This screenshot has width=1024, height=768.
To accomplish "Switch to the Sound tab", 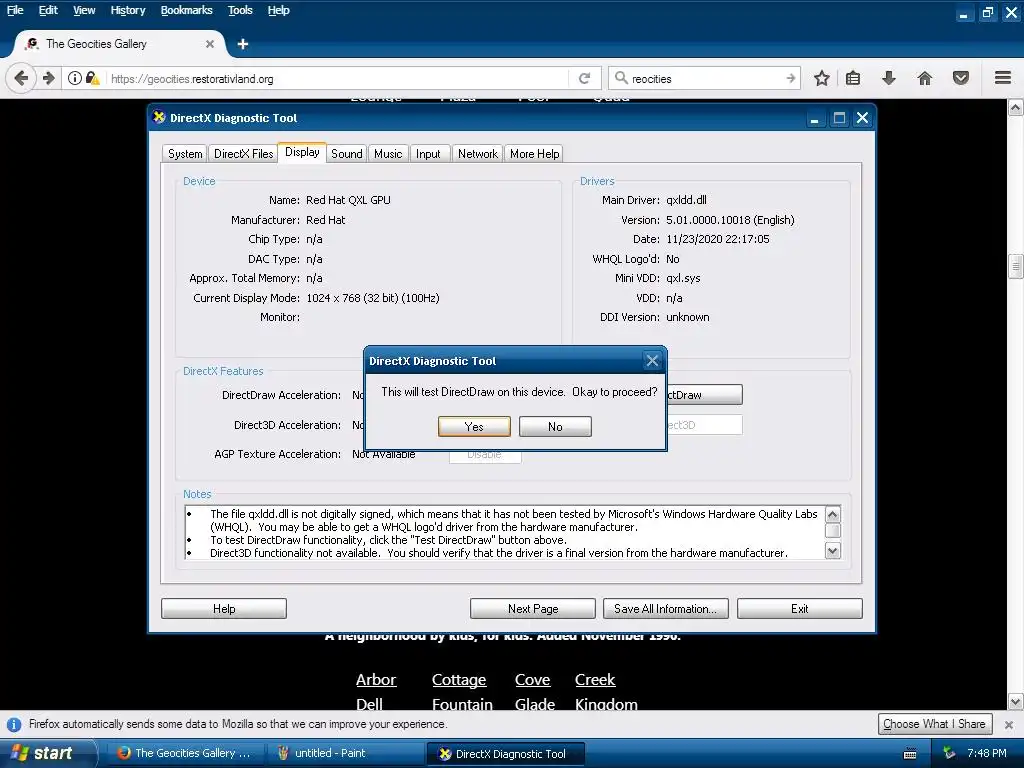I will point(346,153).
